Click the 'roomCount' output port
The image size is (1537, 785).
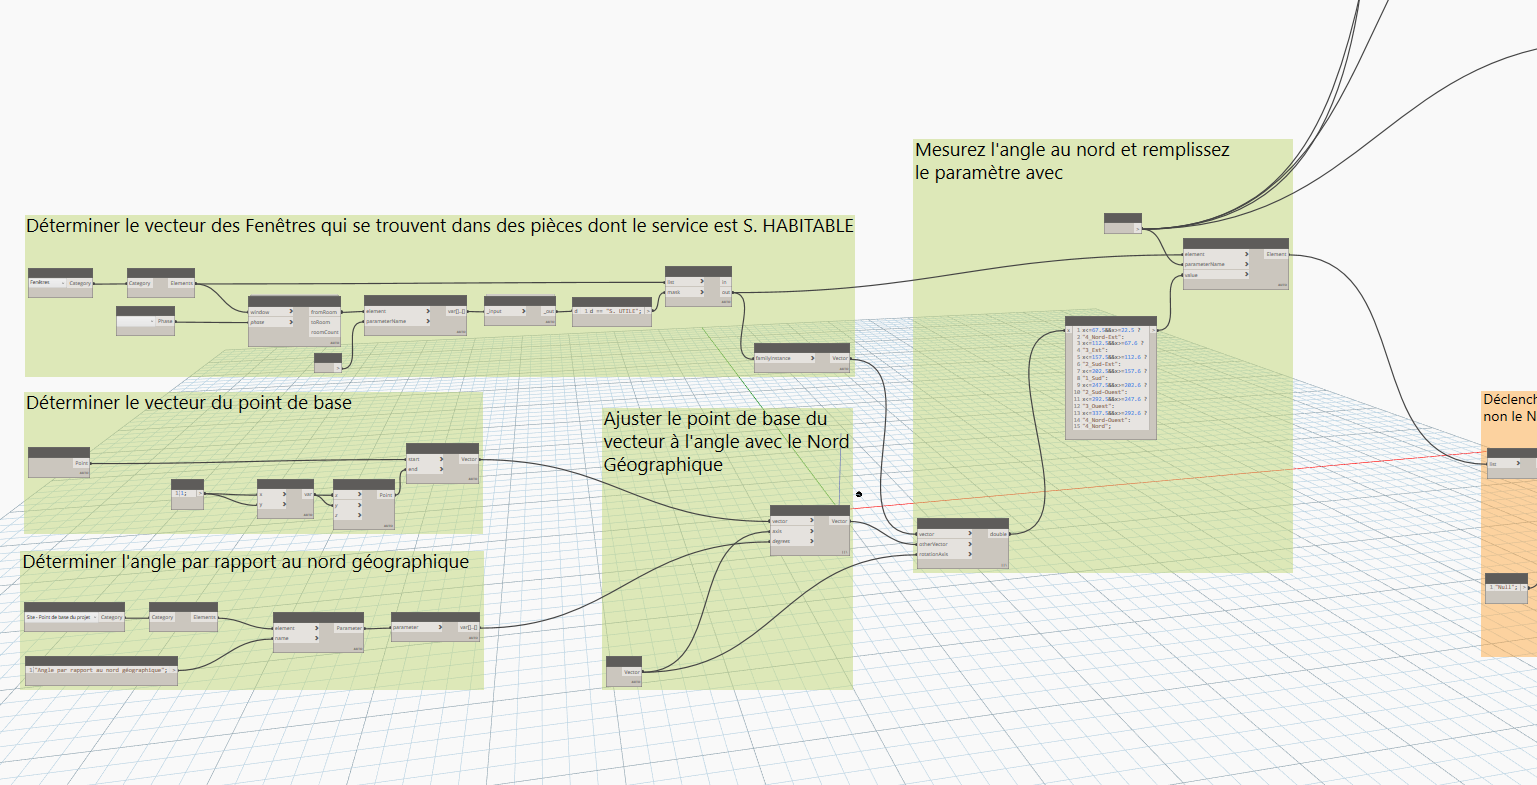pyautogui.click(x=324, y=332)
